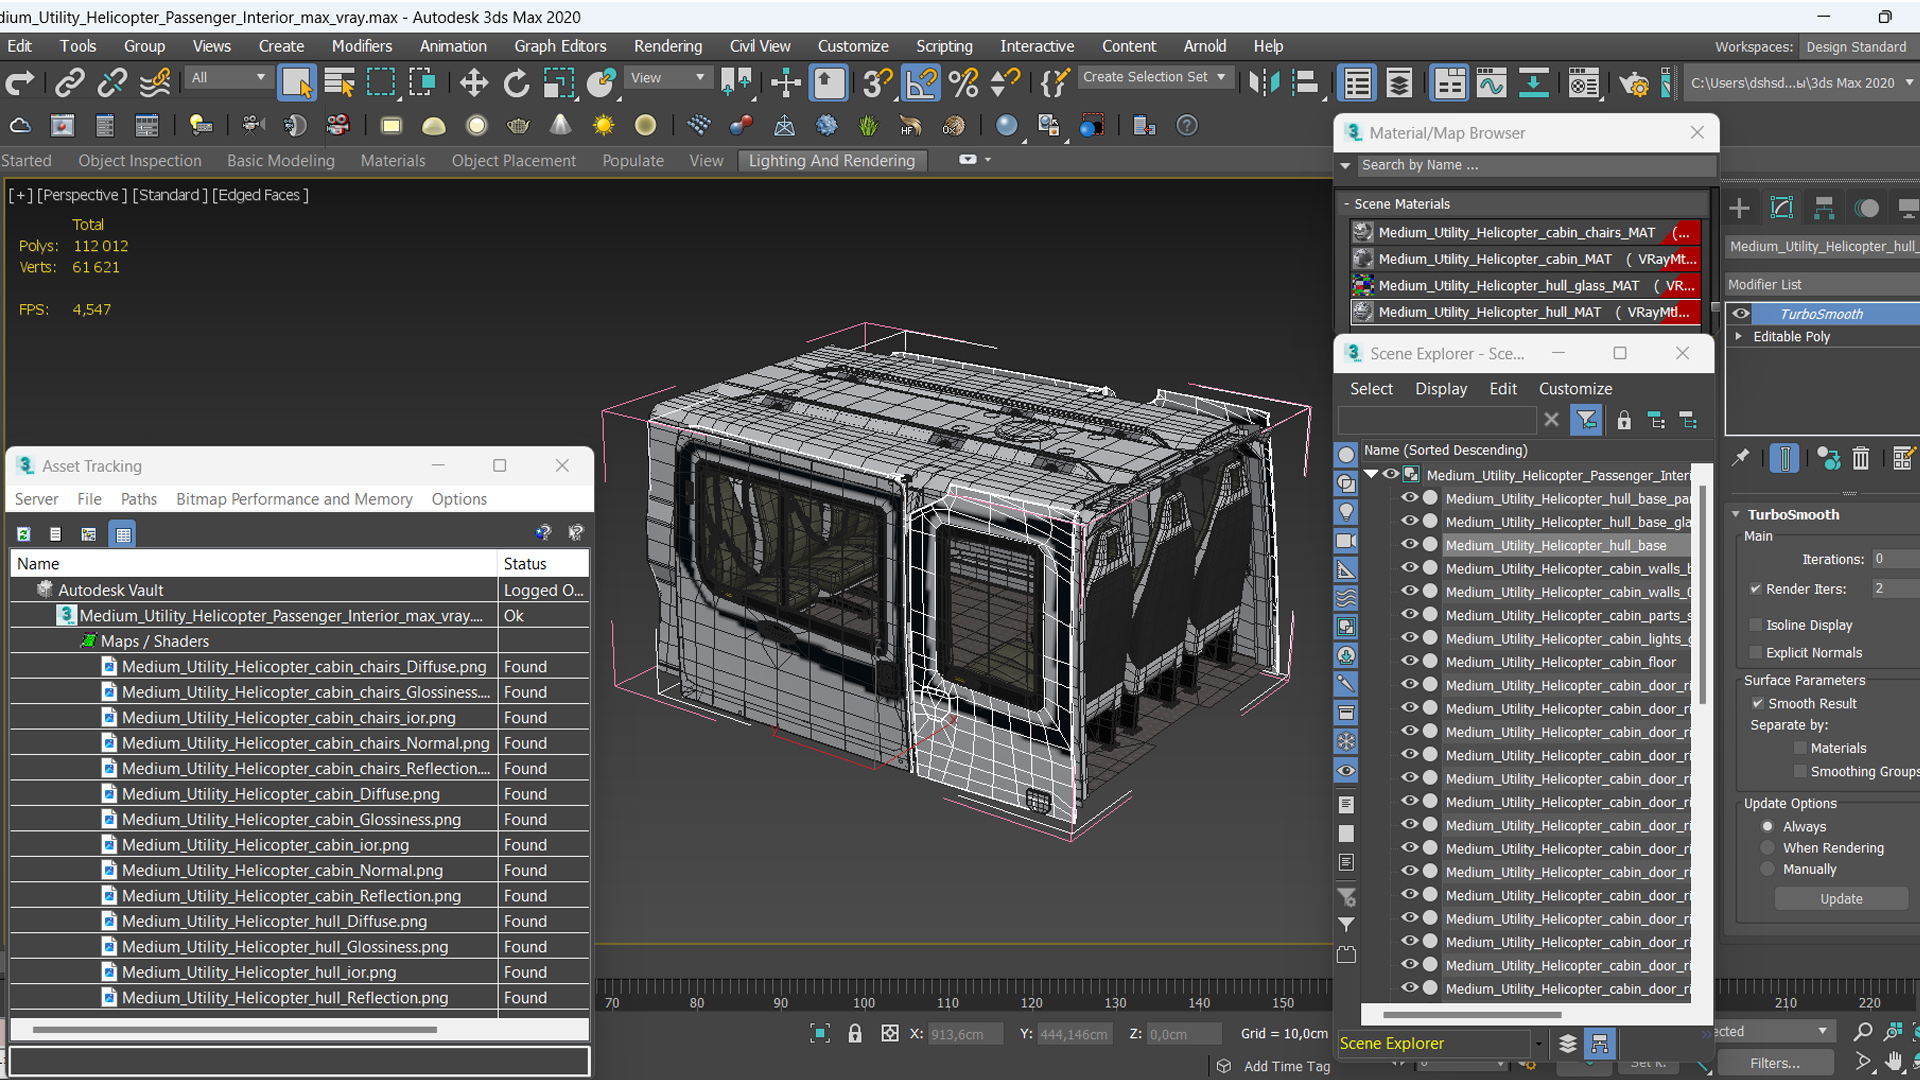This screenshot has height=1080, width=1920.
Task: Remove modifier with trash icon
Action: tap(1860, 458)
